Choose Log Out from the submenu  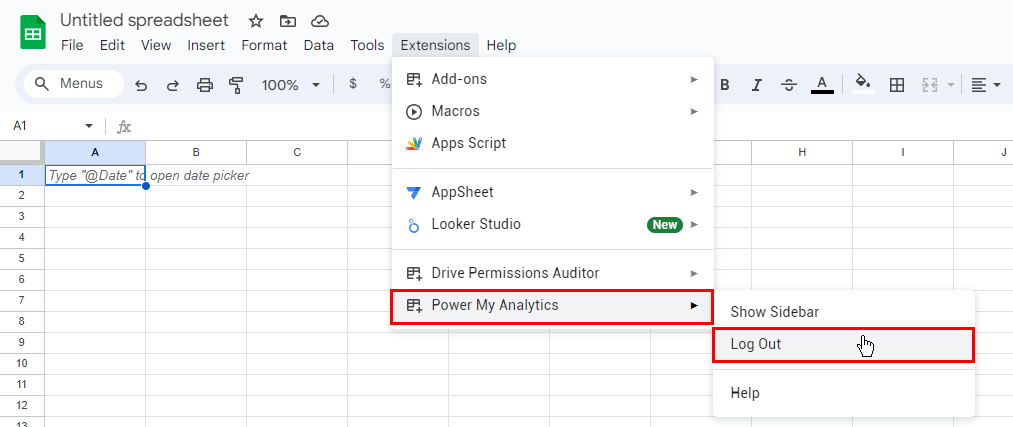(x=756, y=344)
